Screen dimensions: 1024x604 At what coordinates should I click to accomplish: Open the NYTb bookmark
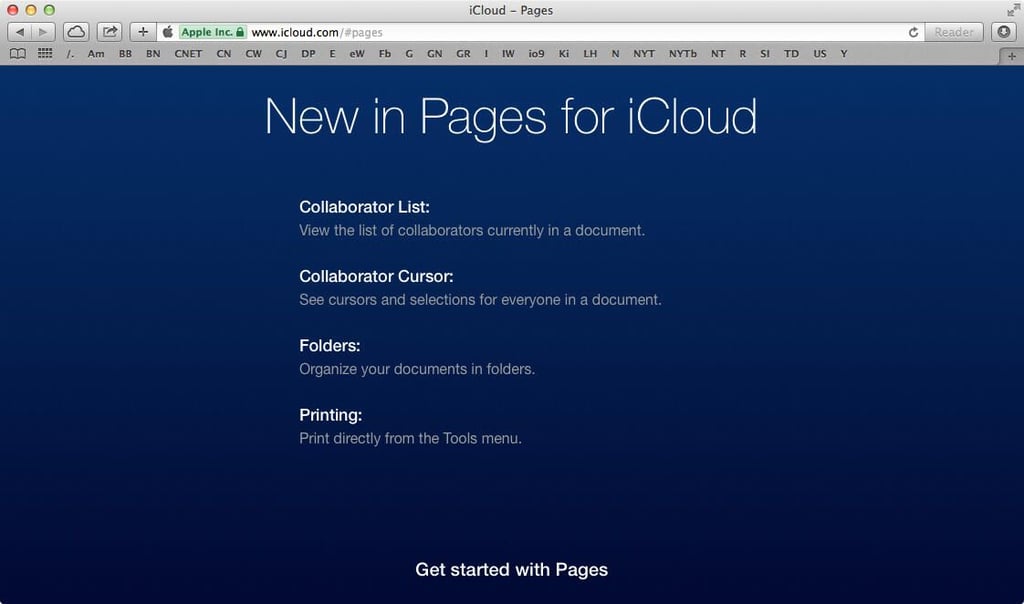(682, 54)
